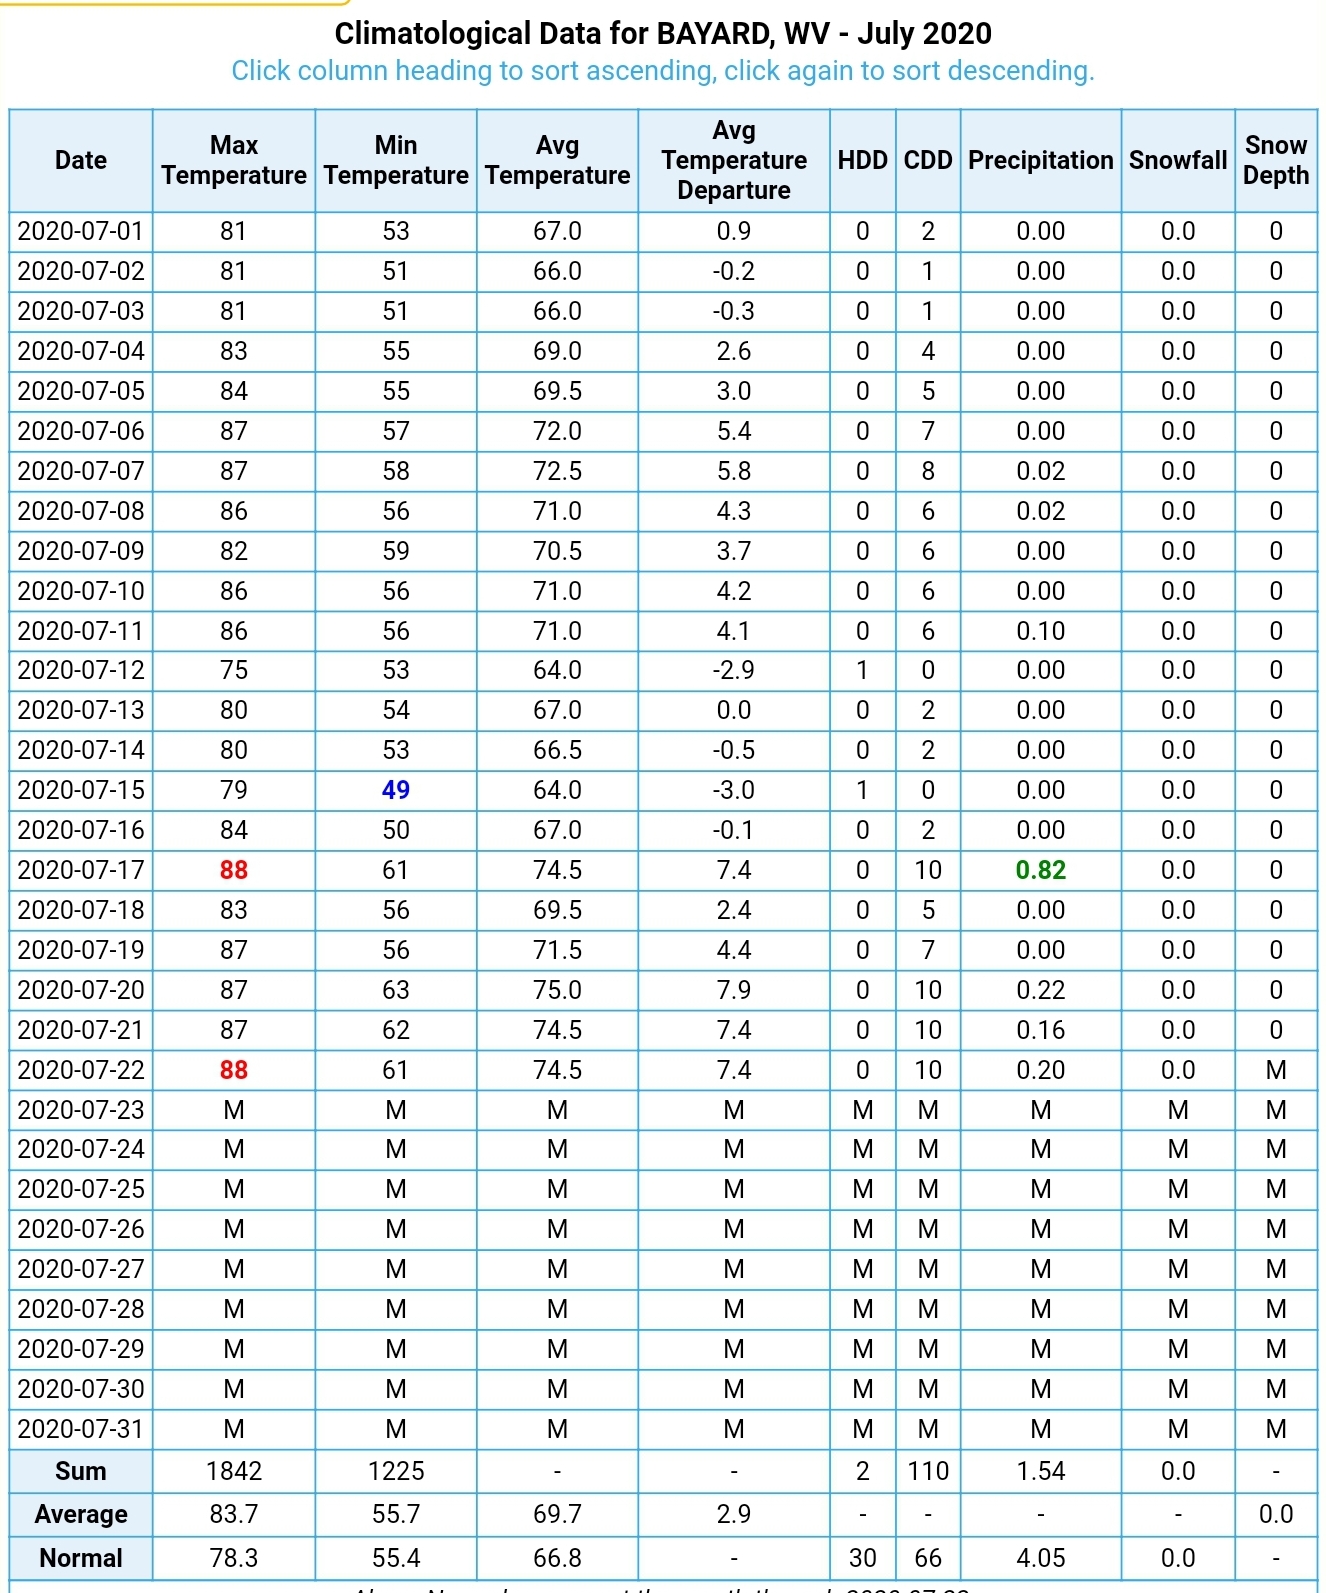Viewport: 1326px width, 1593px height.
Task: Click Avg Temperature column header
Action: [x=557, y=160]
